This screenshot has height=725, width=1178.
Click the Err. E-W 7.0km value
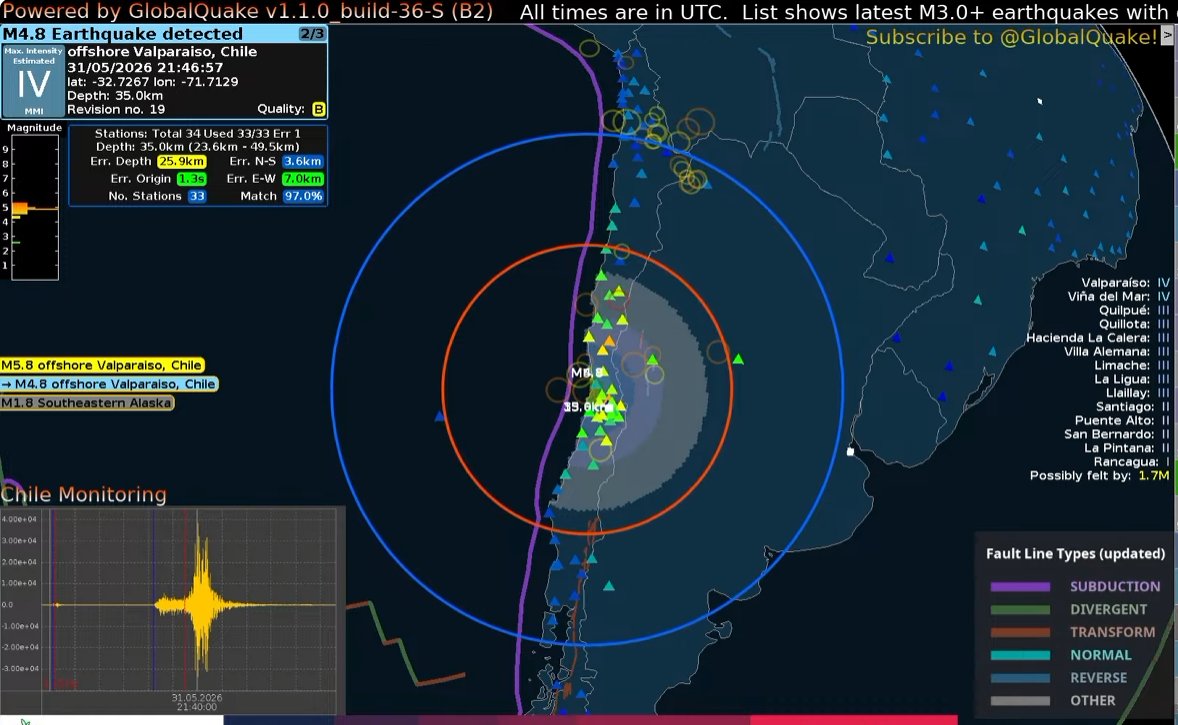click(x=303, y=179)
